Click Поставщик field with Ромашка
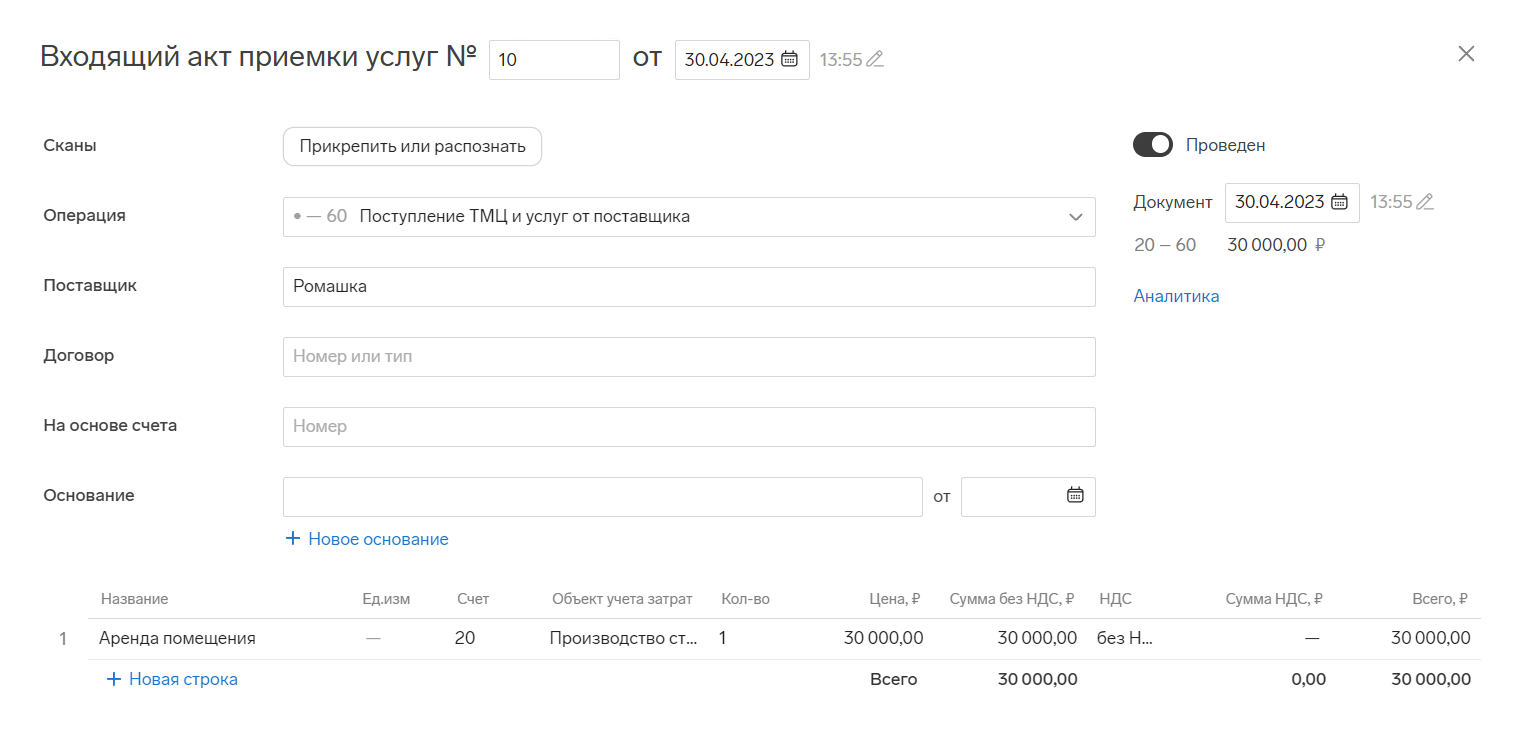This screenshot has width=1516, height=734. (x=689, y=287)
